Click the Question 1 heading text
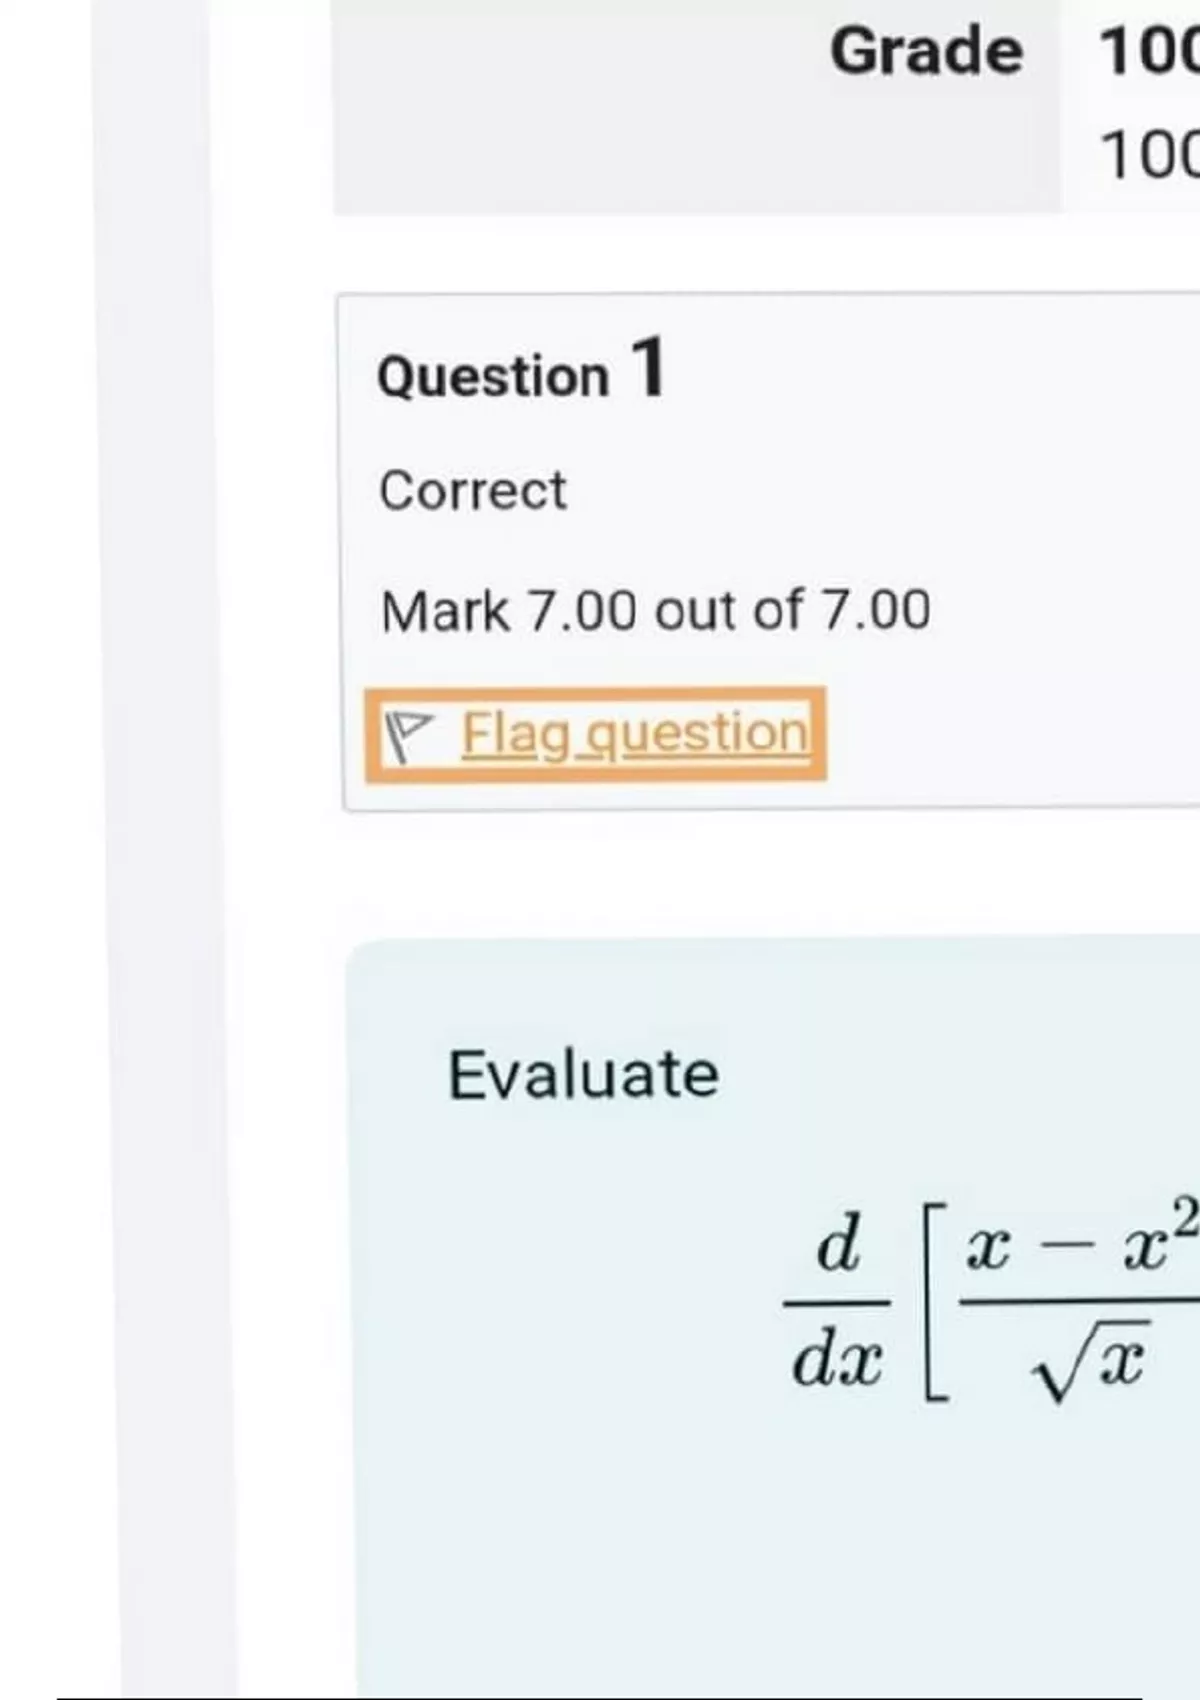 [x=493, y=377]
